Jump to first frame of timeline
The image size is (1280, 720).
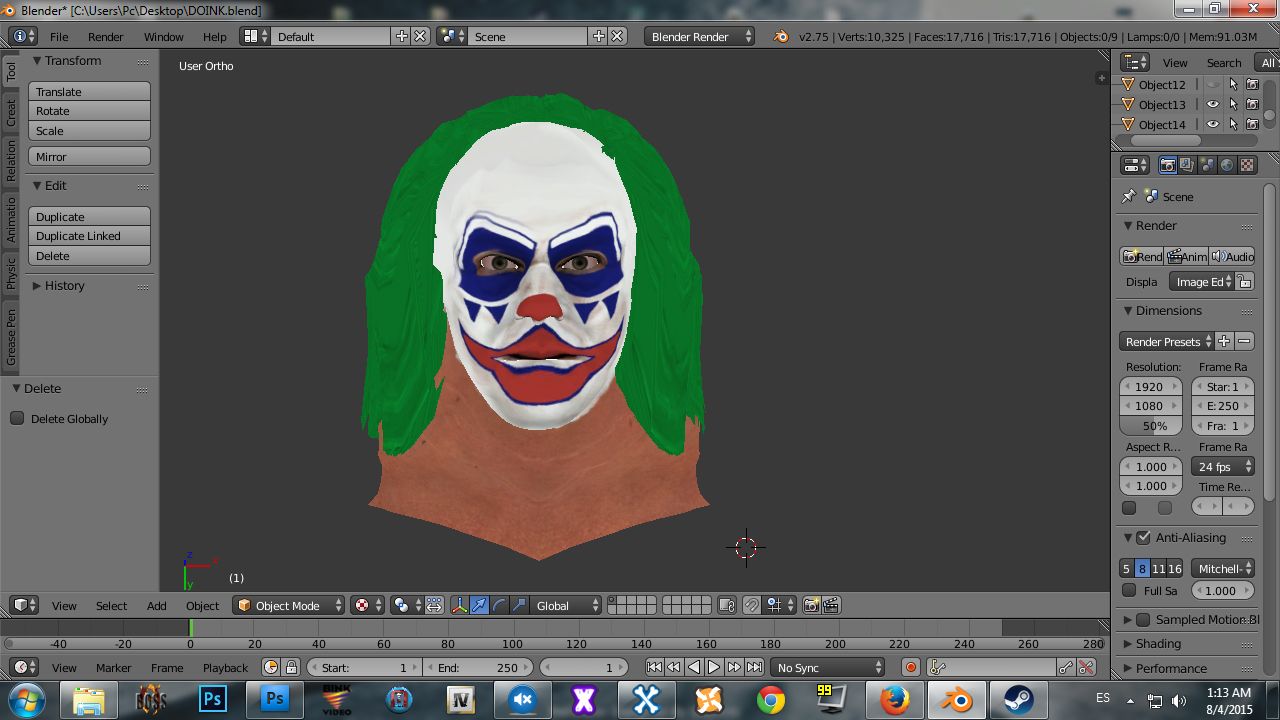pos(654,667)
